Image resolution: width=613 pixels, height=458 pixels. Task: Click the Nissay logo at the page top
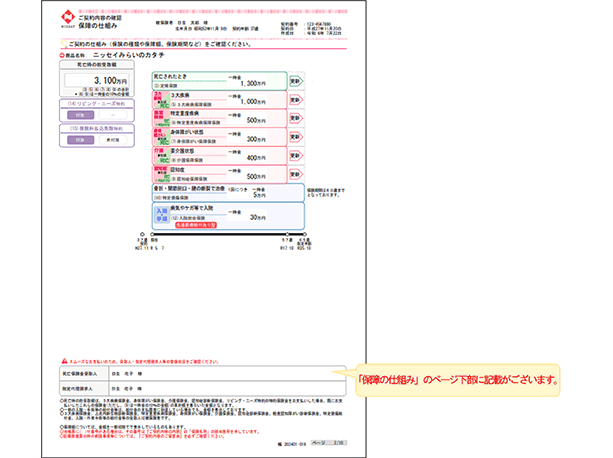pyautogui.click(x=68, y=18)
